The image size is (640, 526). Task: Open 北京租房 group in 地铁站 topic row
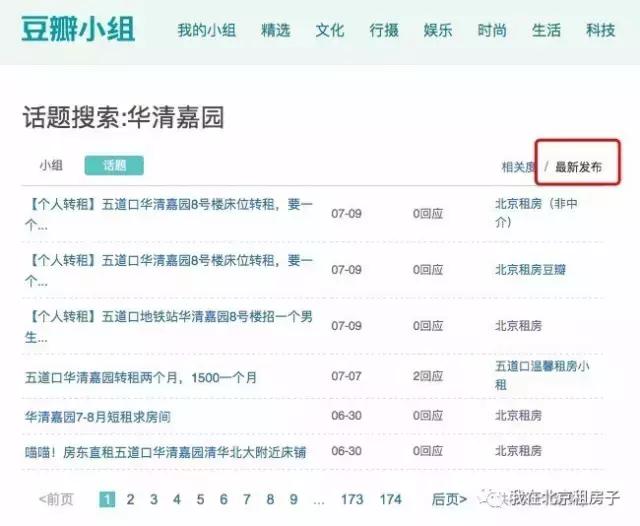coord(518,326)
